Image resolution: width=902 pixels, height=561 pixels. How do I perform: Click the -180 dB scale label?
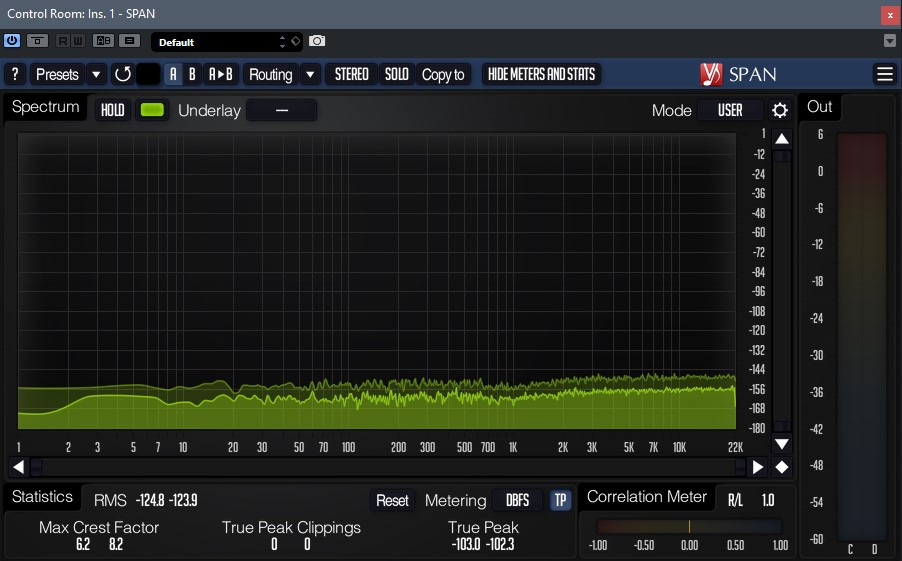pos(758,428)
